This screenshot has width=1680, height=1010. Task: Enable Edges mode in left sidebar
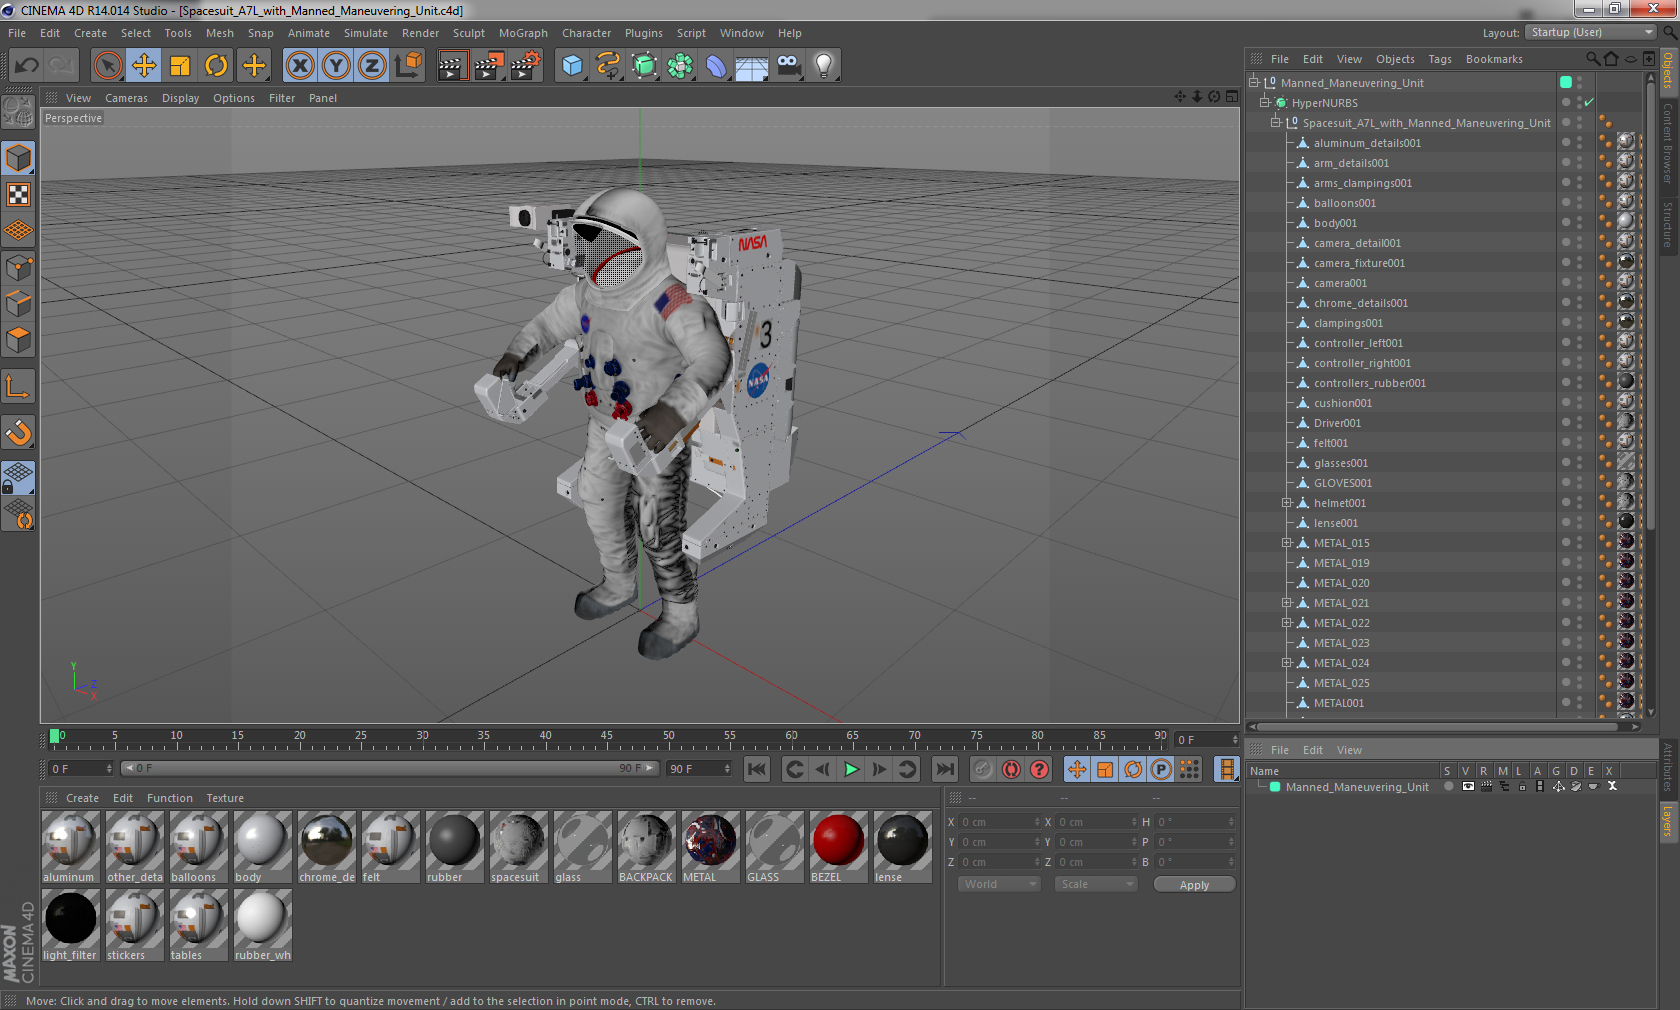coord(19,303)
